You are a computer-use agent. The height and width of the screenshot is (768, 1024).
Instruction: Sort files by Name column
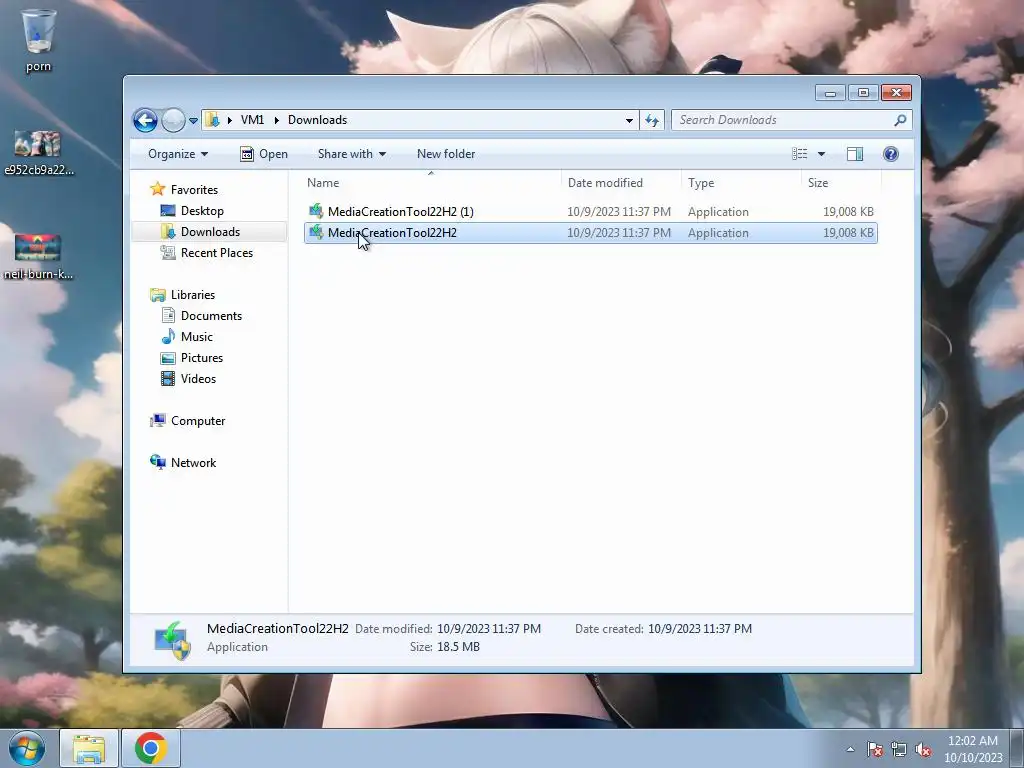point(431,183)
